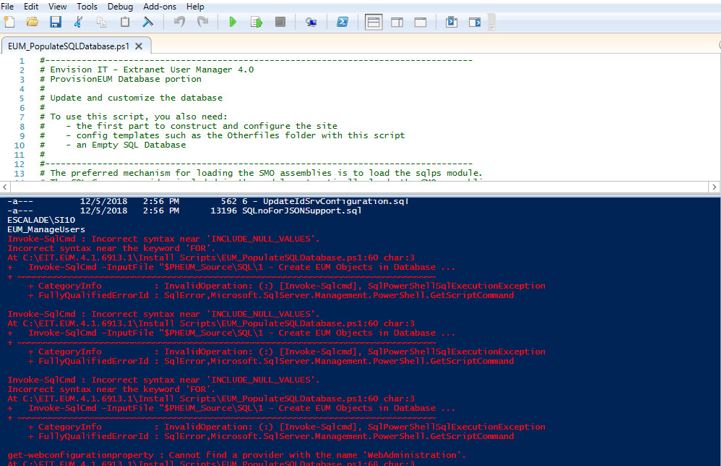
Task: Open the Help menu
Action: (x=195, y=6)
